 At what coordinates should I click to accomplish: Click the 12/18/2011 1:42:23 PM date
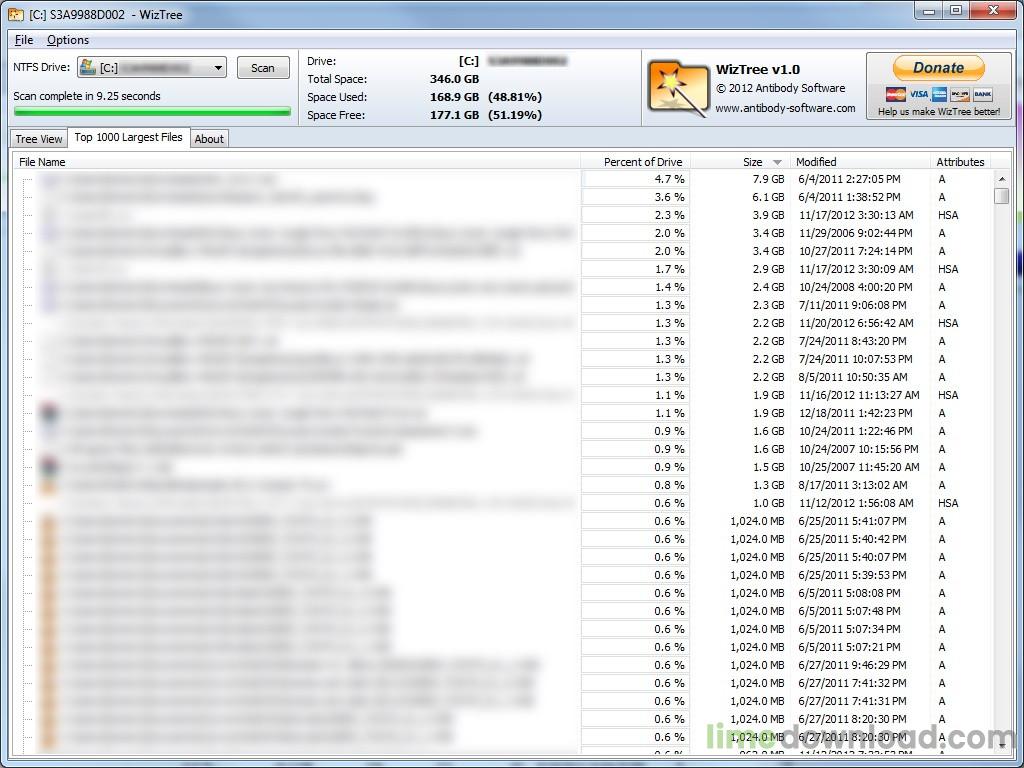coord(856,413)
